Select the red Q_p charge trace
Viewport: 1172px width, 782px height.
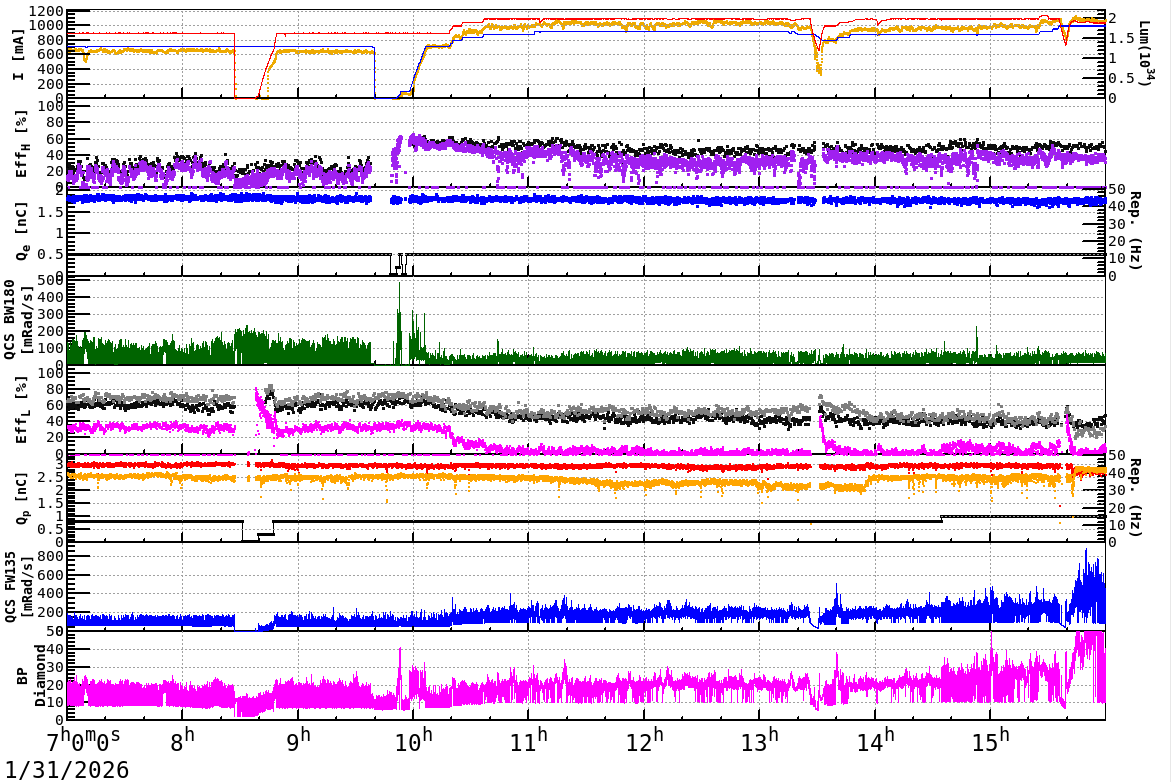point(600,465)
